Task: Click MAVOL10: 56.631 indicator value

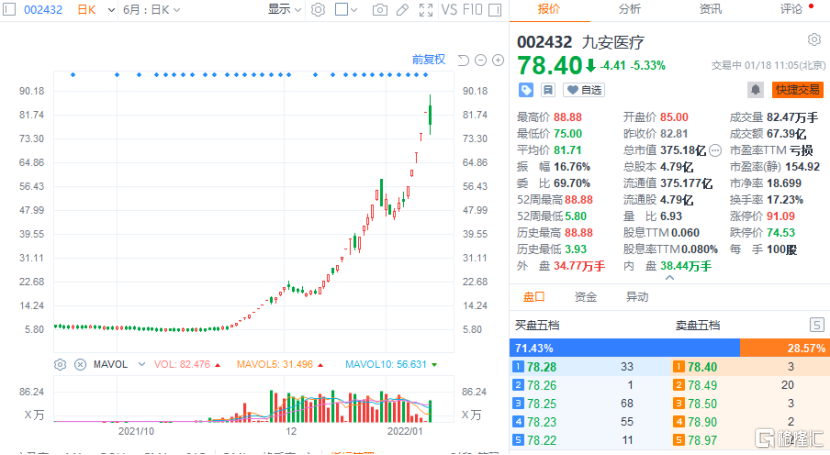Action: tap(386, 365)
